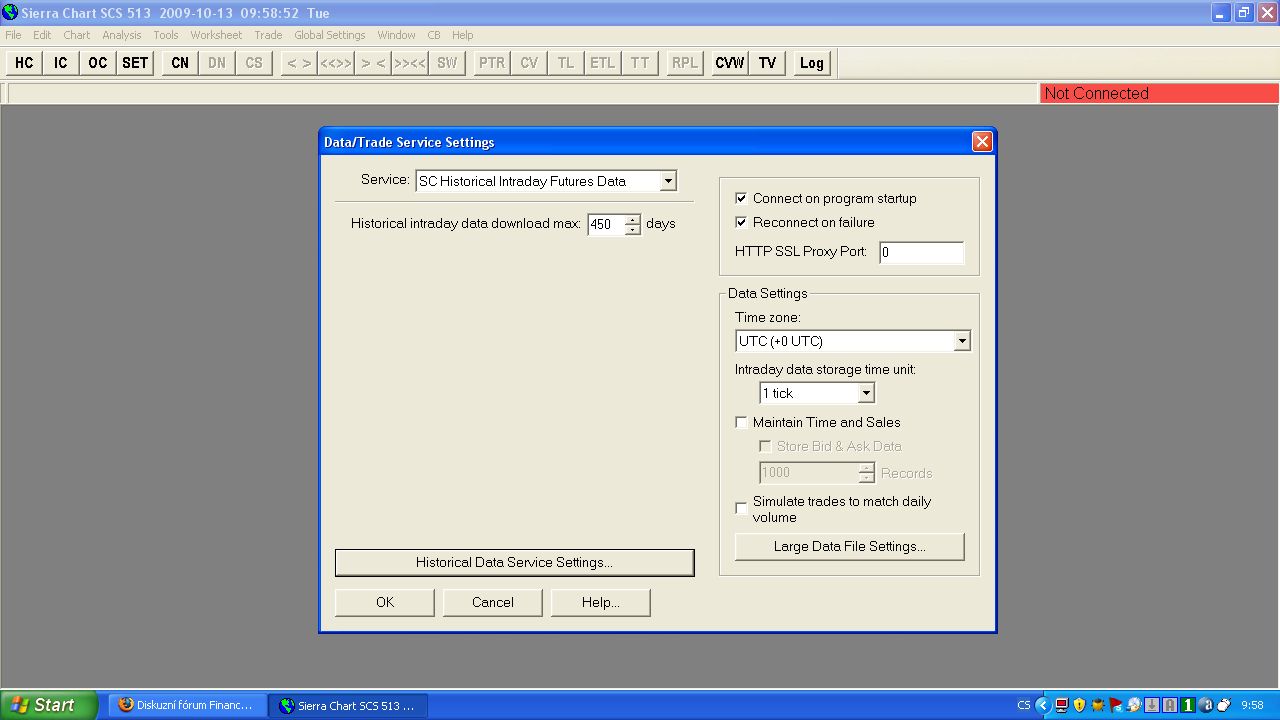1280x720 pixels.
Task: Click the '>><<' toolbar button
Action: pos(410,63)
